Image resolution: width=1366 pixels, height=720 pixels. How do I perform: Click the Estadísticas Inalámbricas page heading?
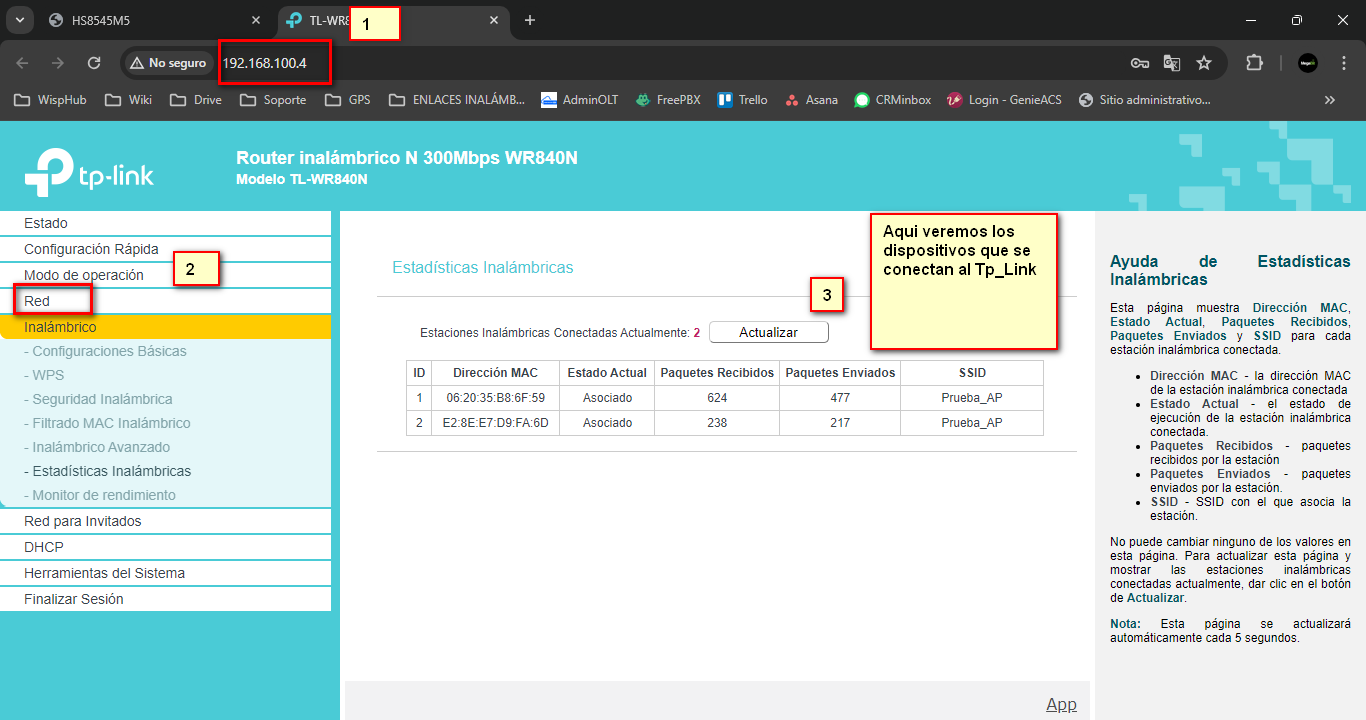tap(483, 268)
